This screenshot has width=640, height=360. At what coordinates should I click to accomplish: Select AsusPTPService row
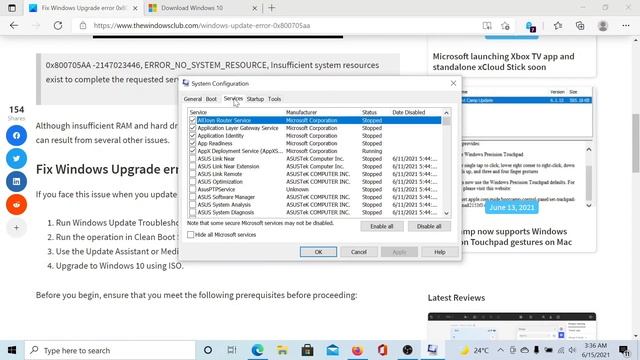pos(315,189)
